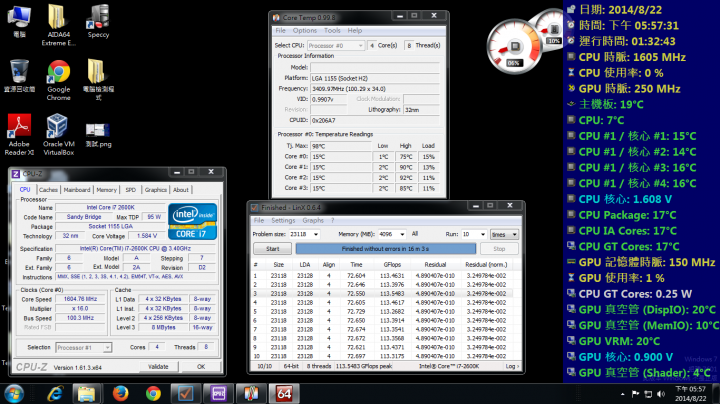The width and height of the screenshot is (720, 404).
Task: Switch to Core Temp taskbar button
Action: (251, 394)
